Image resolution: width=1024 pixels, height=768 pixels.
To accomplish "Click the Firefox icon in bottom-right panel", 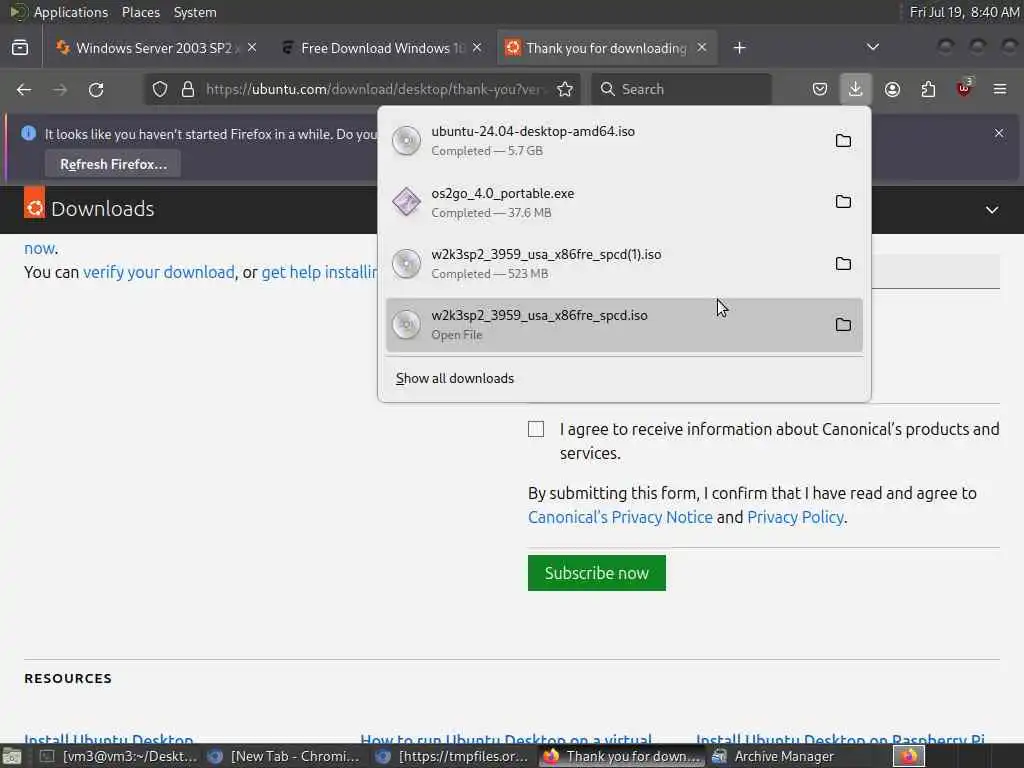I will tap(909, 756).
